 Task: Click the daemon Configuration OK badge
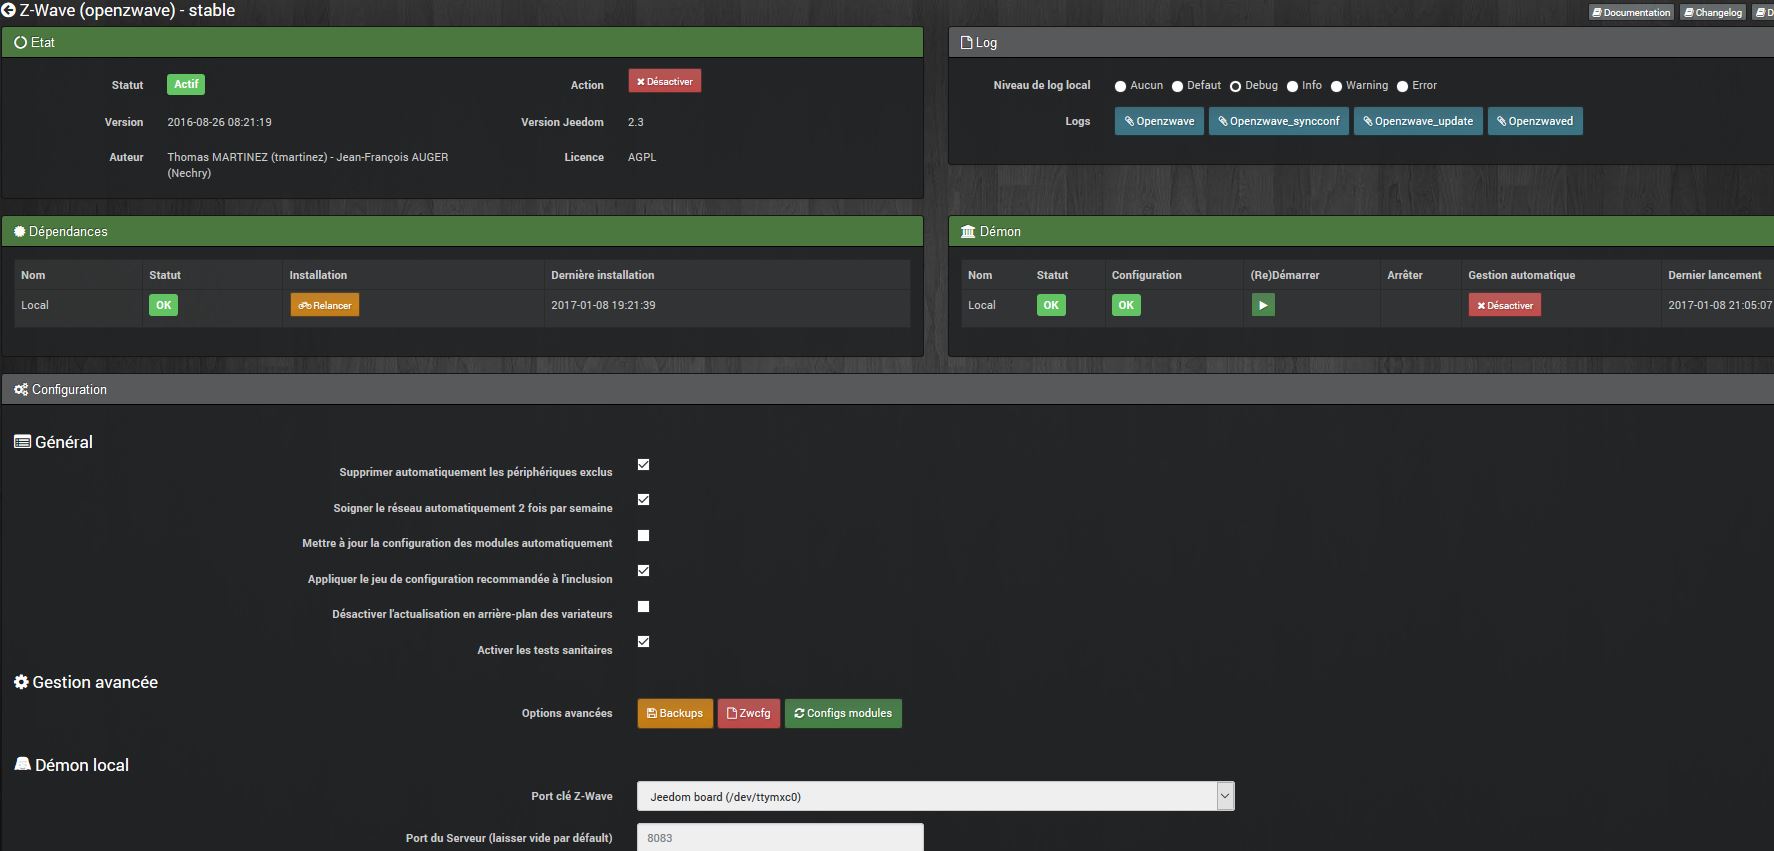pyautogui.click(x=1126, y=305)
